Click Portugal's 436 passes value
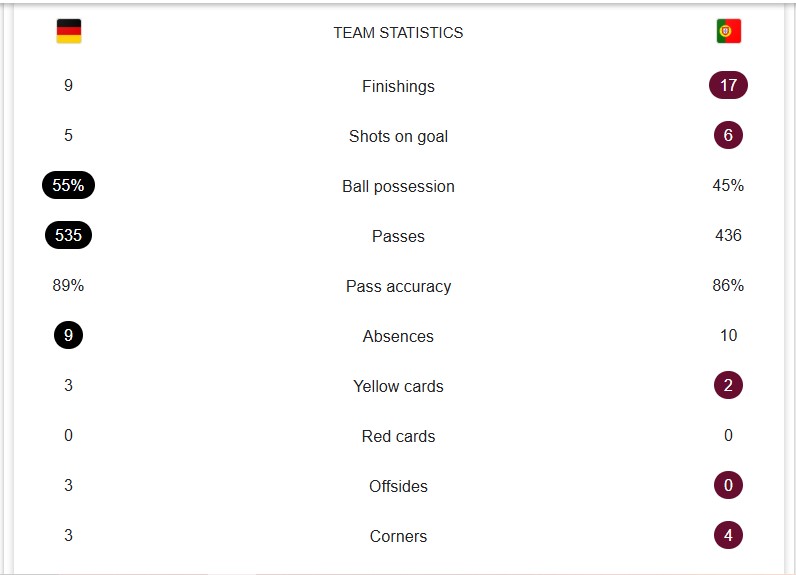The image size is (796, 575). click(x=728, y=235)
